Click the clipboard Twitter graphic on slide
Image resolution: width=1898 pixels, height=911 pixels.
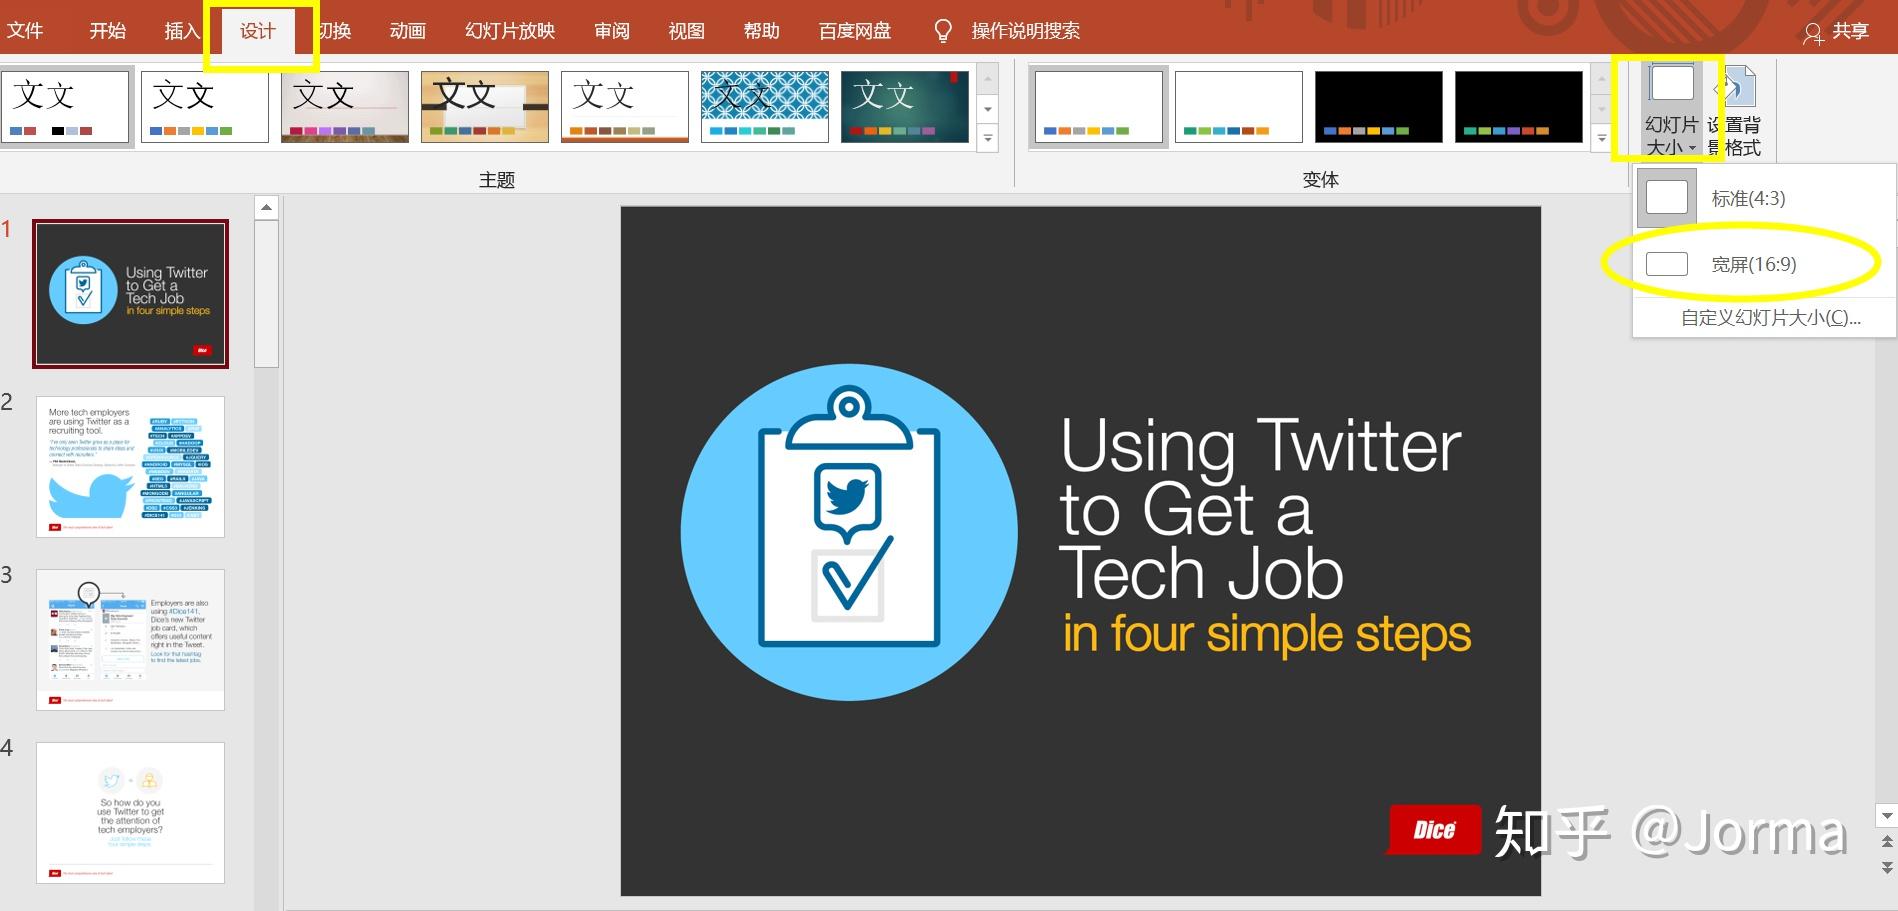tap(849, 532)
